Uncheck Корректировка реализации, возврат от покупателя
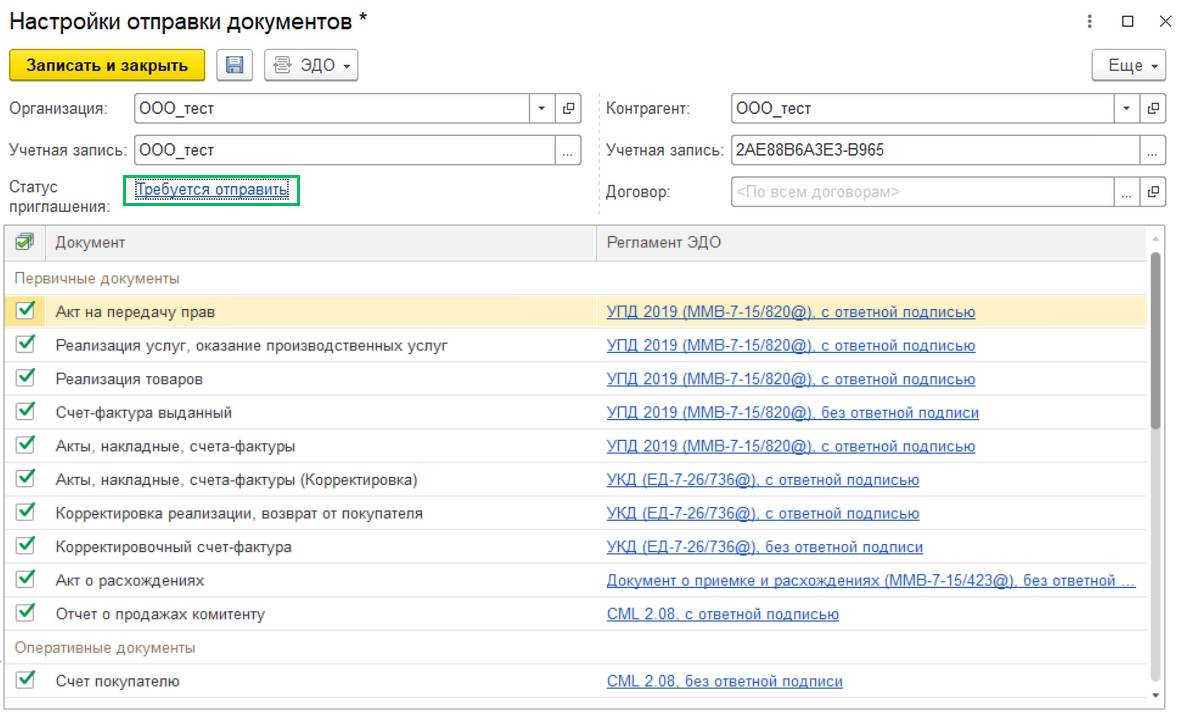The width and height of the screenshot is (1178, 716). click(x=26, y=512)
